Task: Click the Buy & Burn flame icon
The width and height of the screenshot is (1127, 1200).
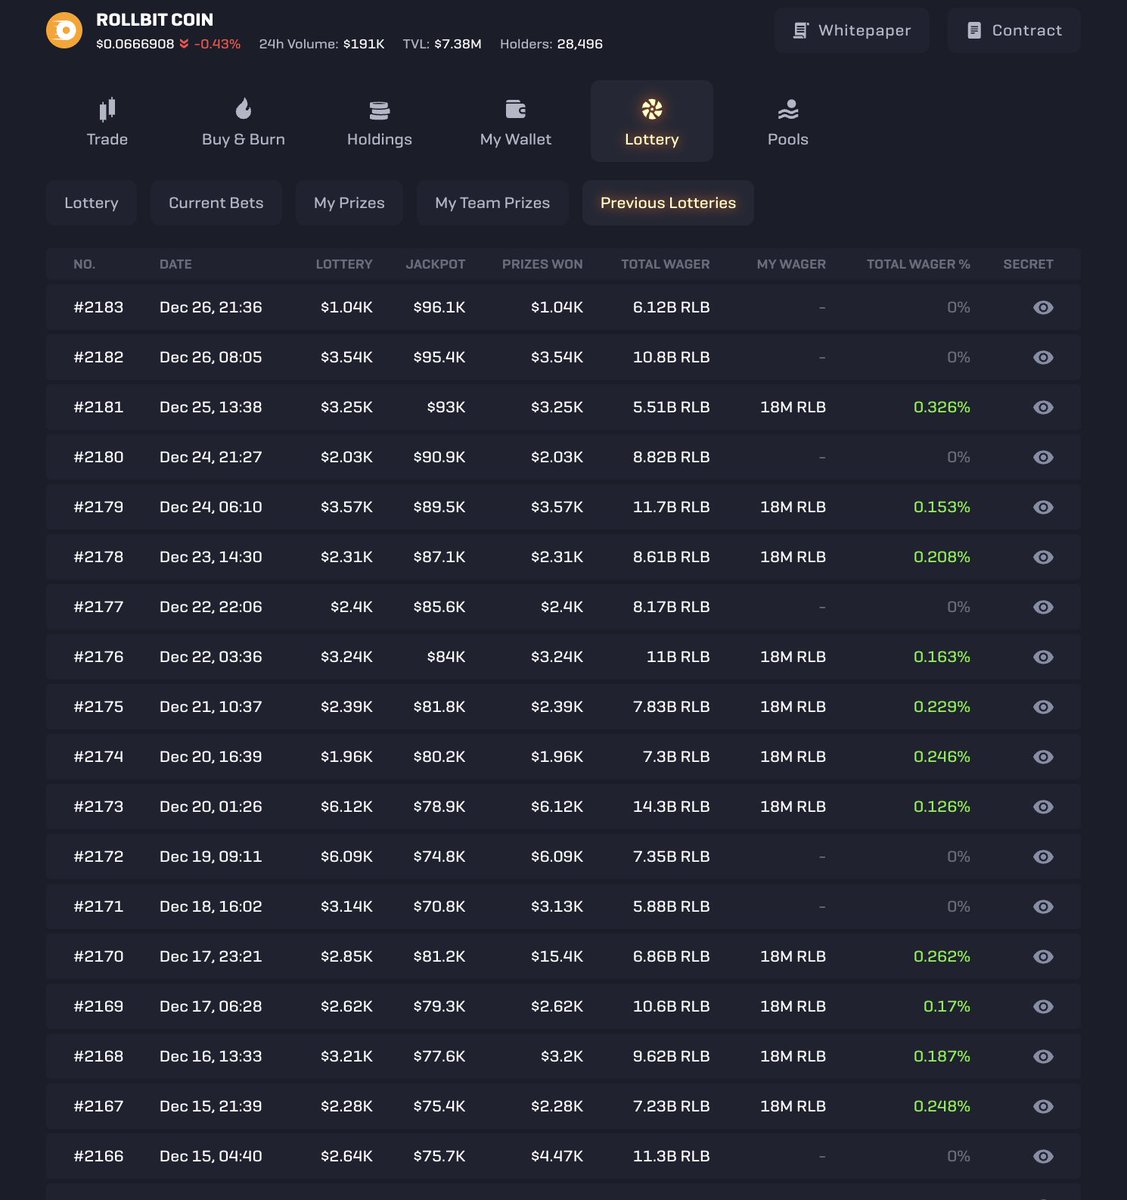Action: tap(243, 109)
